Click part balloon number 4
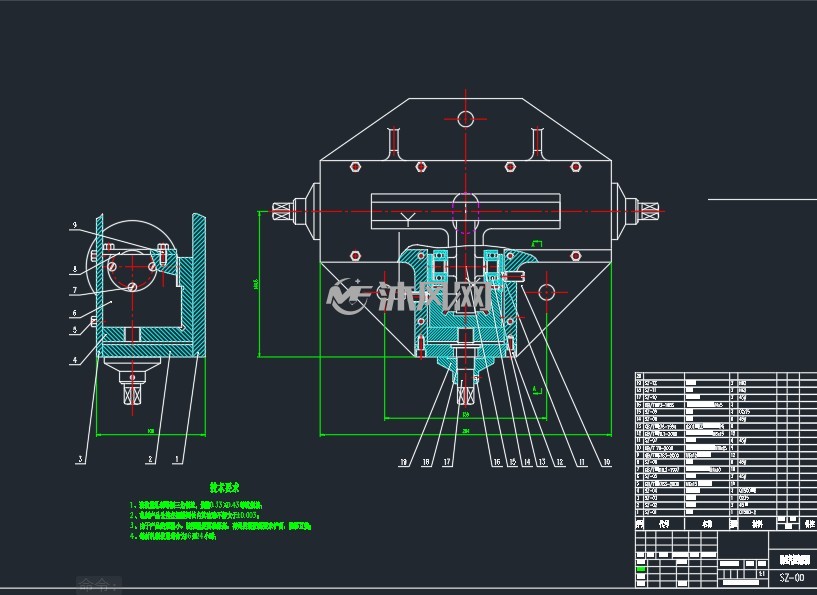Viewport: 817px width, 595px height. click(x=75, y=360)
